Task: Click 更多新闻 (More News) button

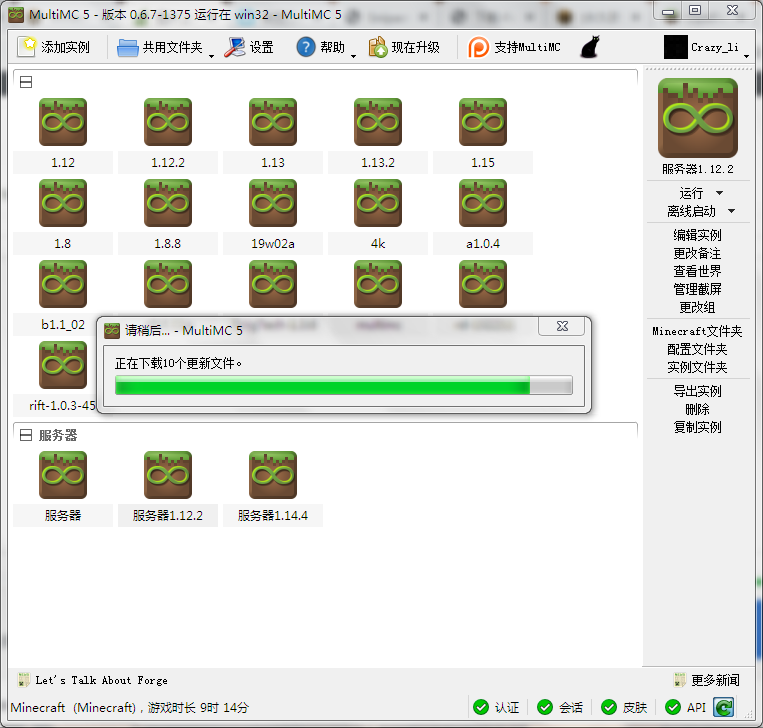Action: (707, 680)
